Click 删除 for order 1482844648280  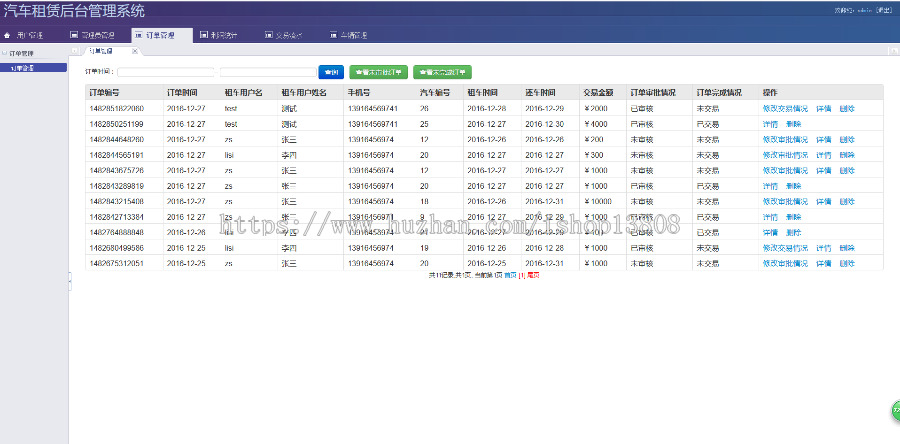coord(847,139)
